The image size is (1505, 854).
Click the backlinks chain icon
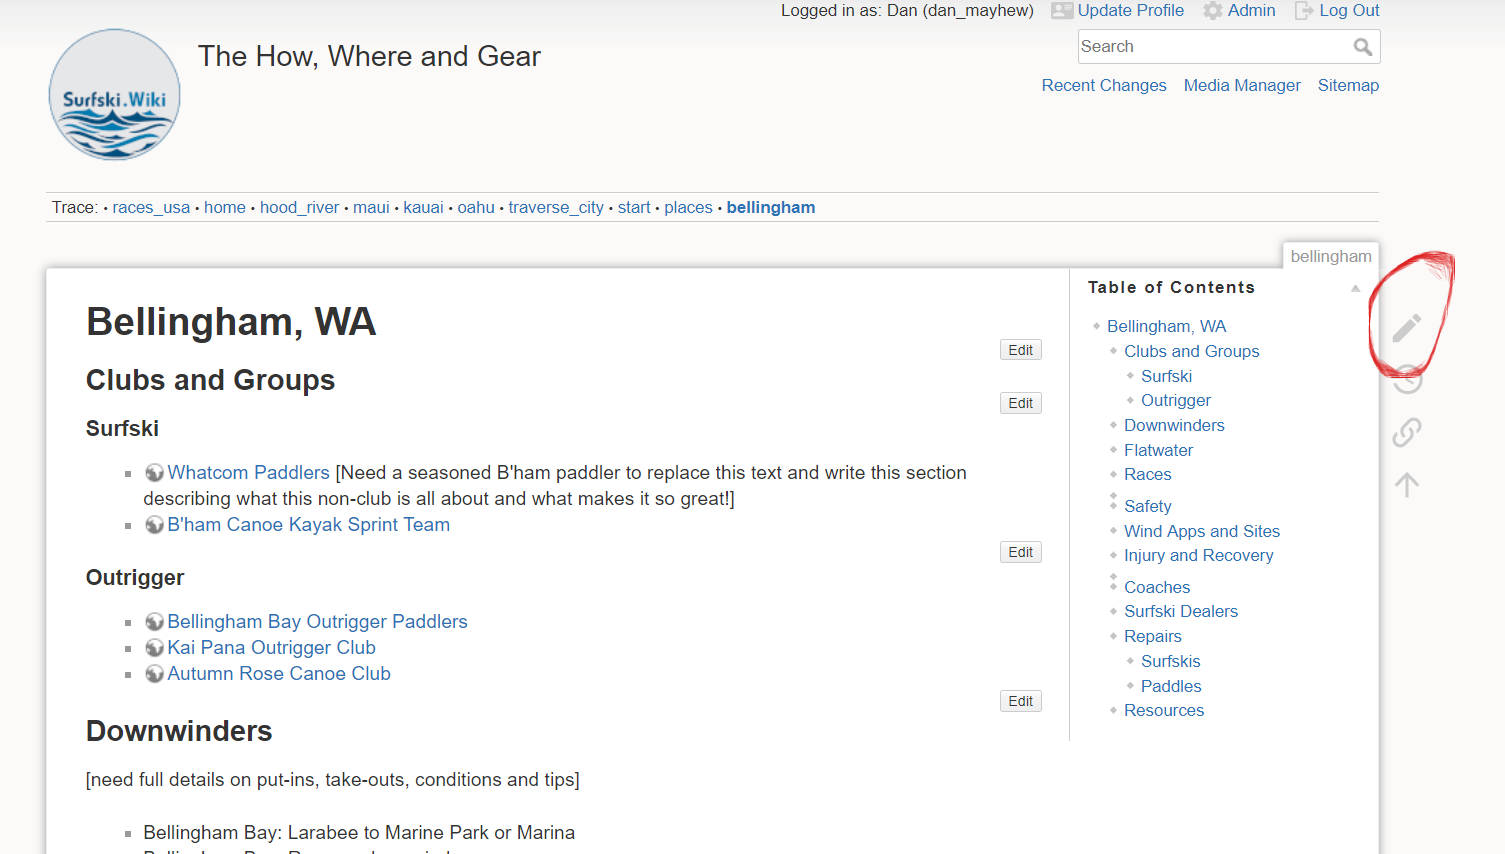pyautogui.click(x=1407, y=432)
